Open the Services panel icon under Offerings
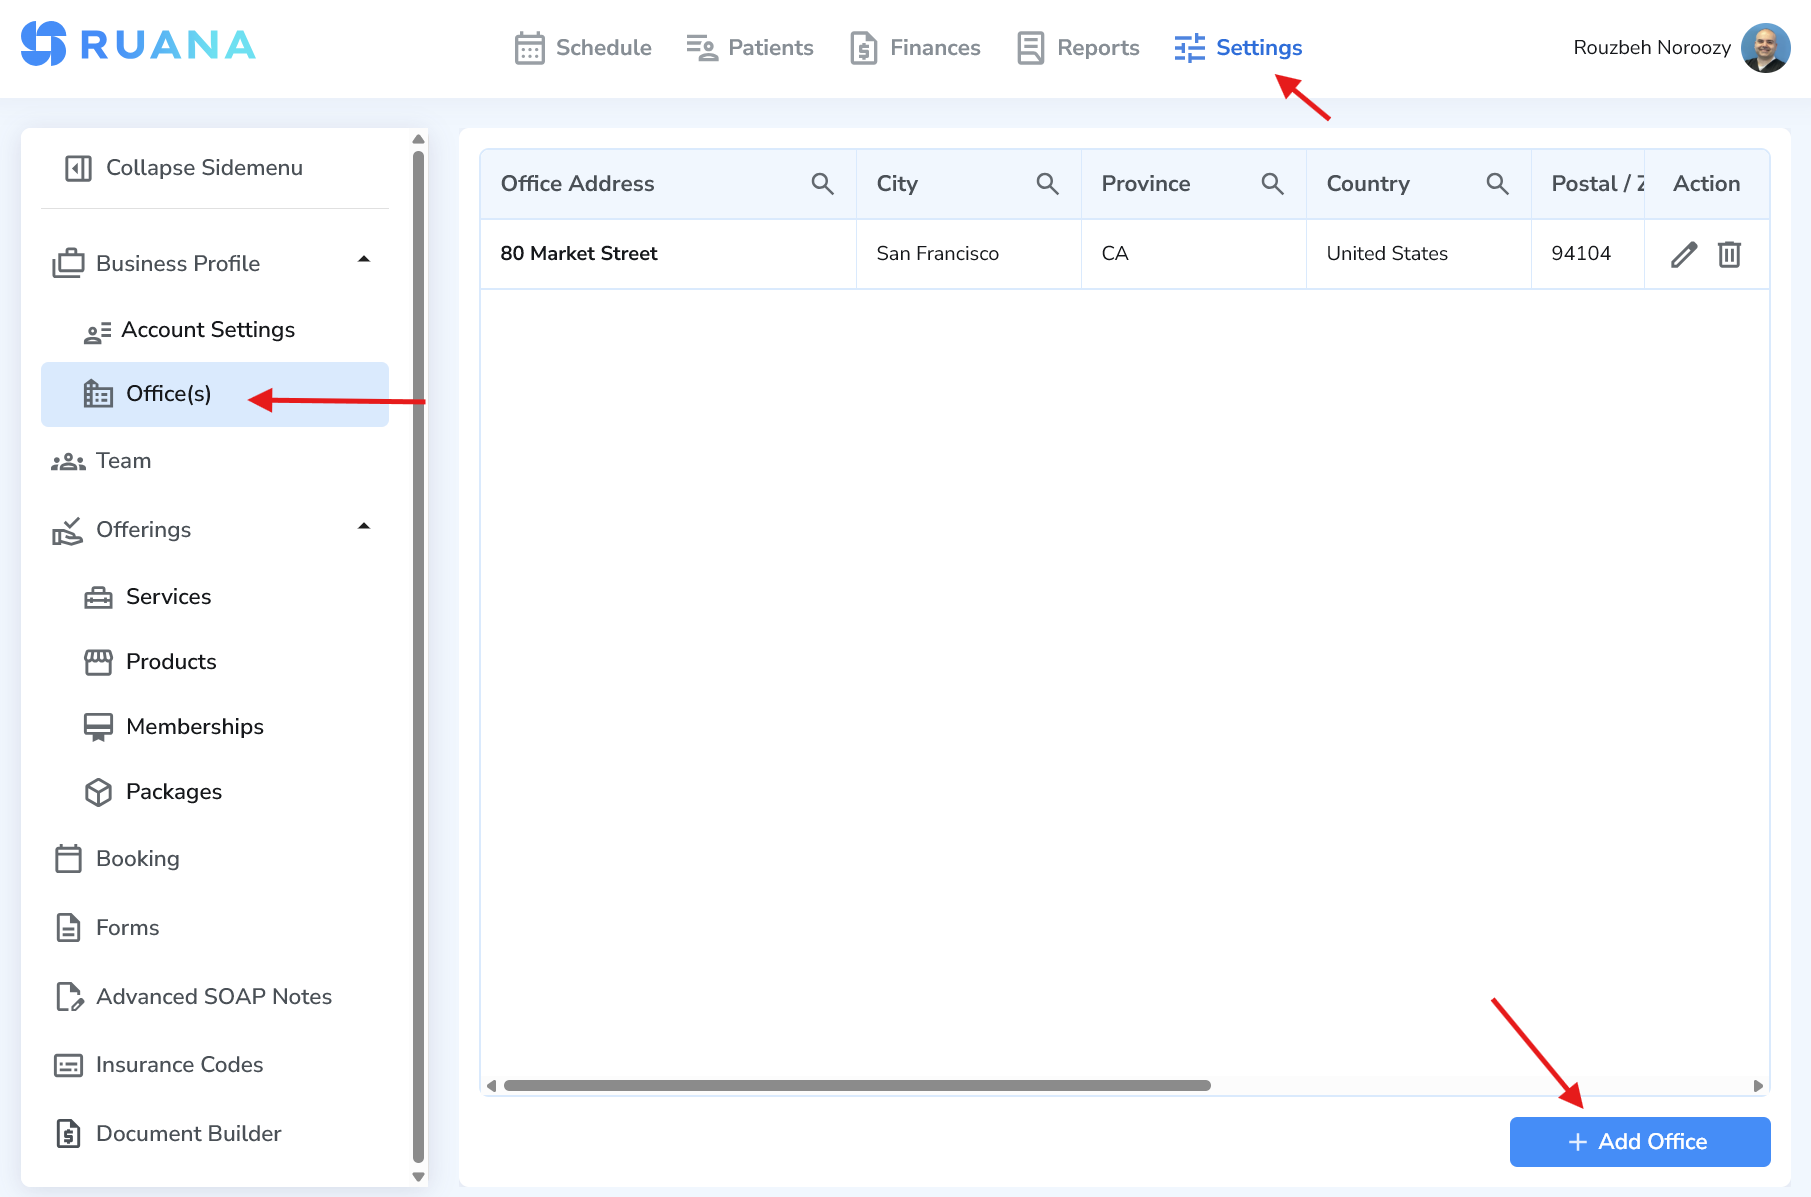The height and width of the screenshot is (1197, 1811). pos(97,596)
